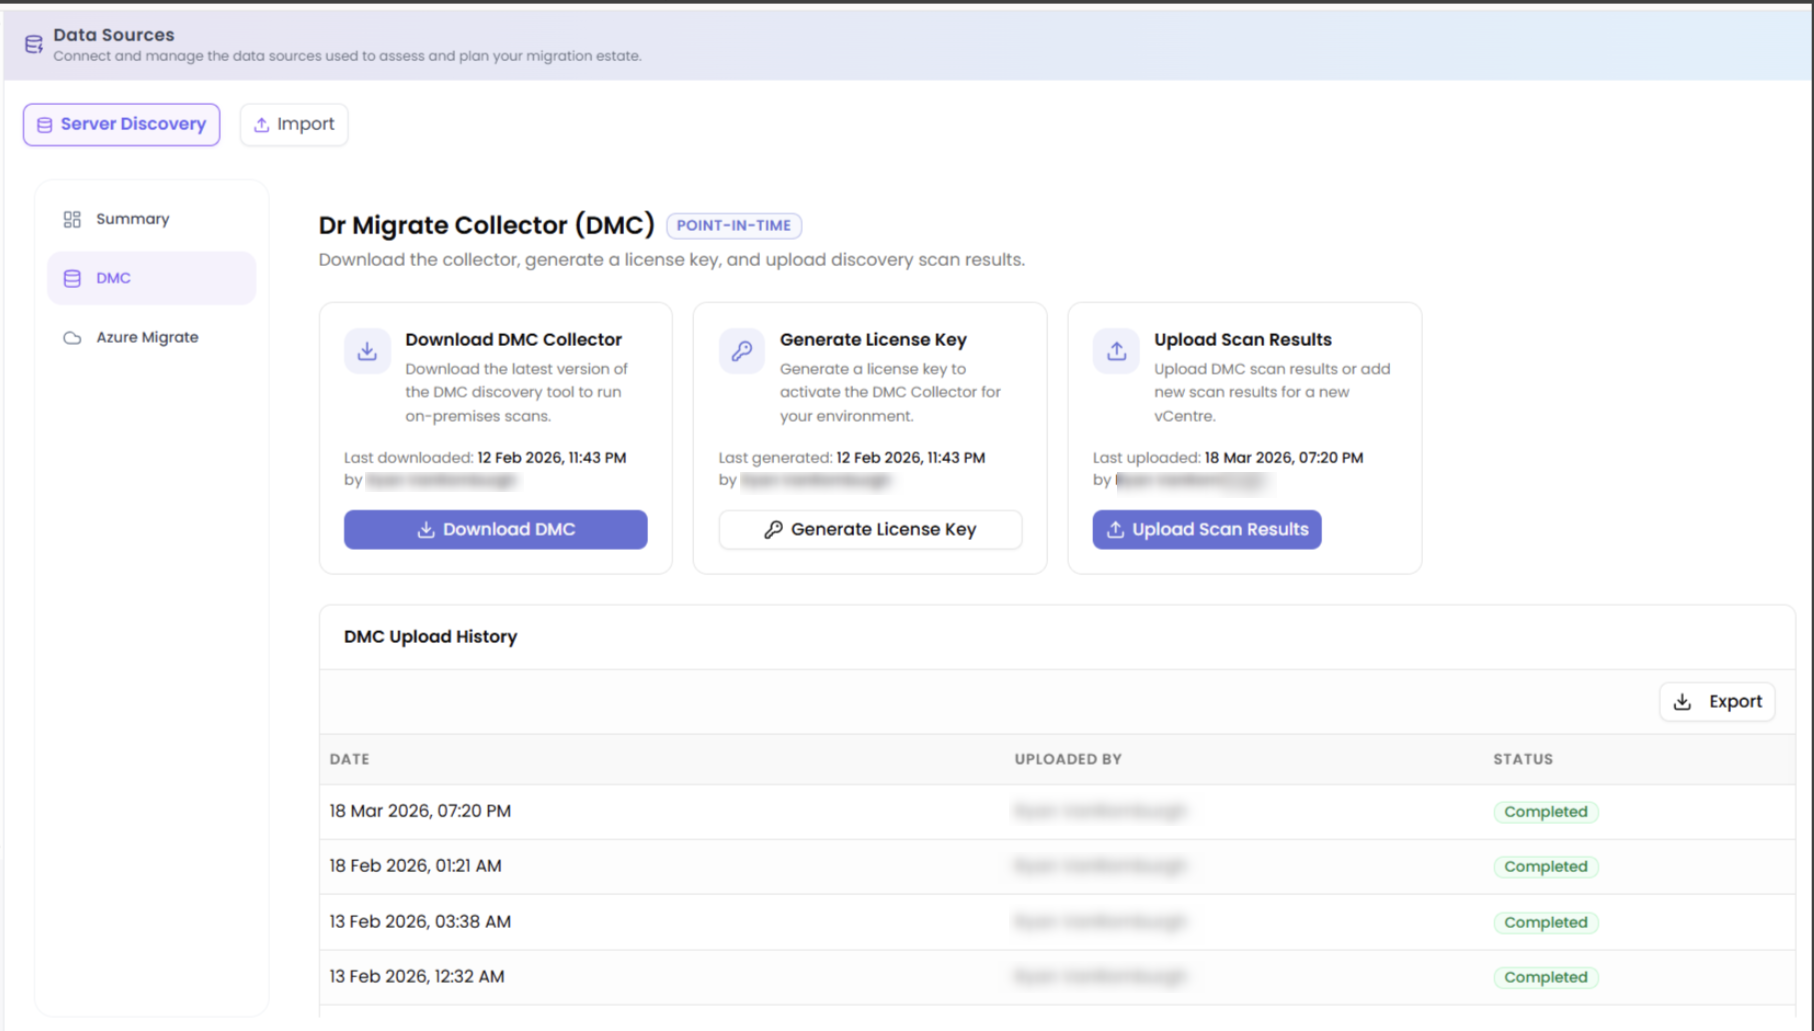
Task: Click the POINT-IN-TIME badge
Action: [x=734, y=225]
